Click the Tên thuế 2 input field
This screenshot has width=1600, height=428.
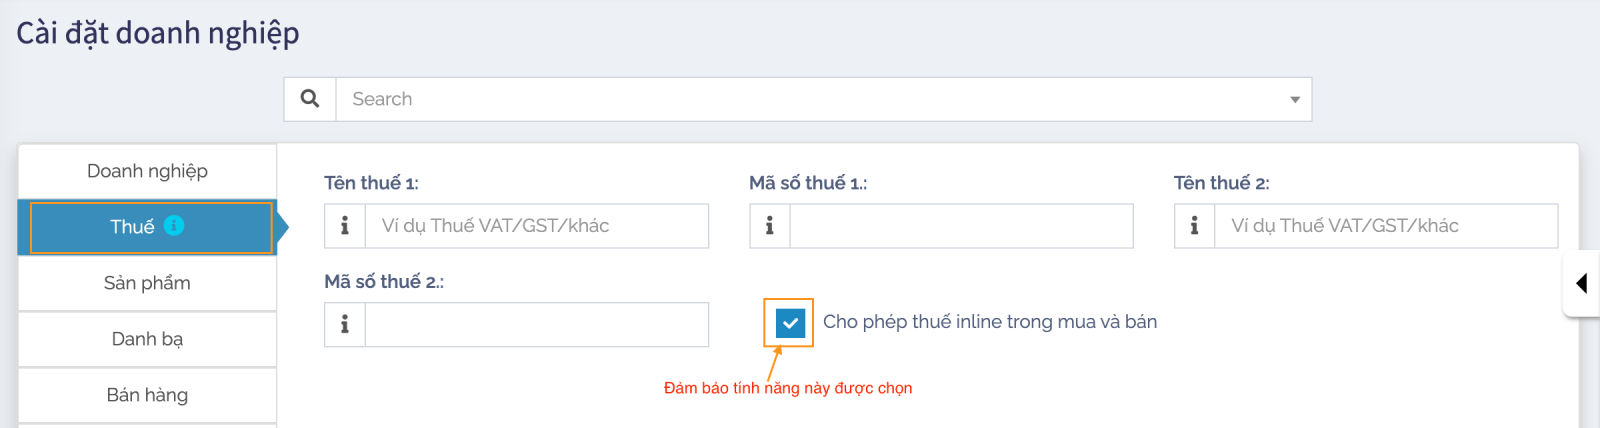[x=1385, y=226]
